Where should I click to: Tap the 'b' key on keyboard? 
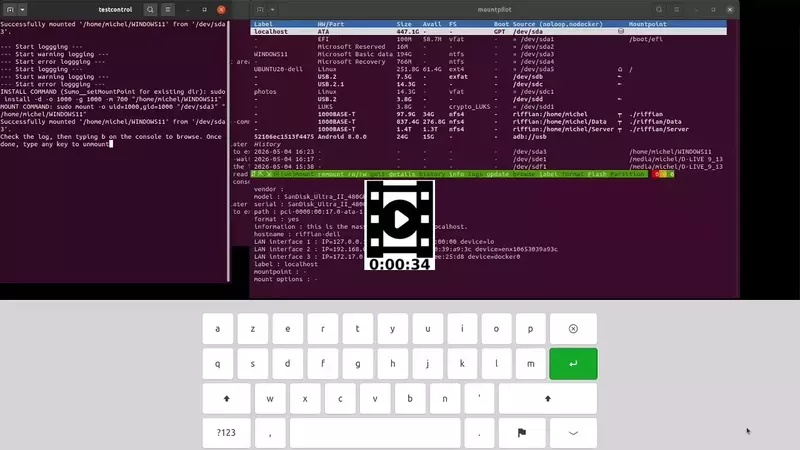click(410, 398)
